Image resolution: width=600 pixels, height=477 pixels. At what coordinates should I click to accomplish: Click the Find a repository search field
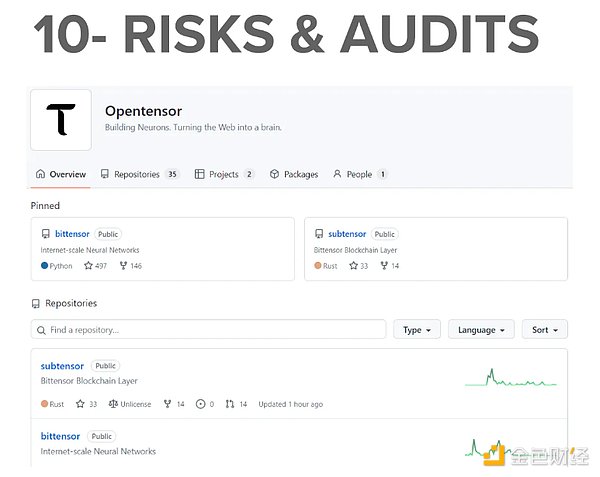point(208,329)
